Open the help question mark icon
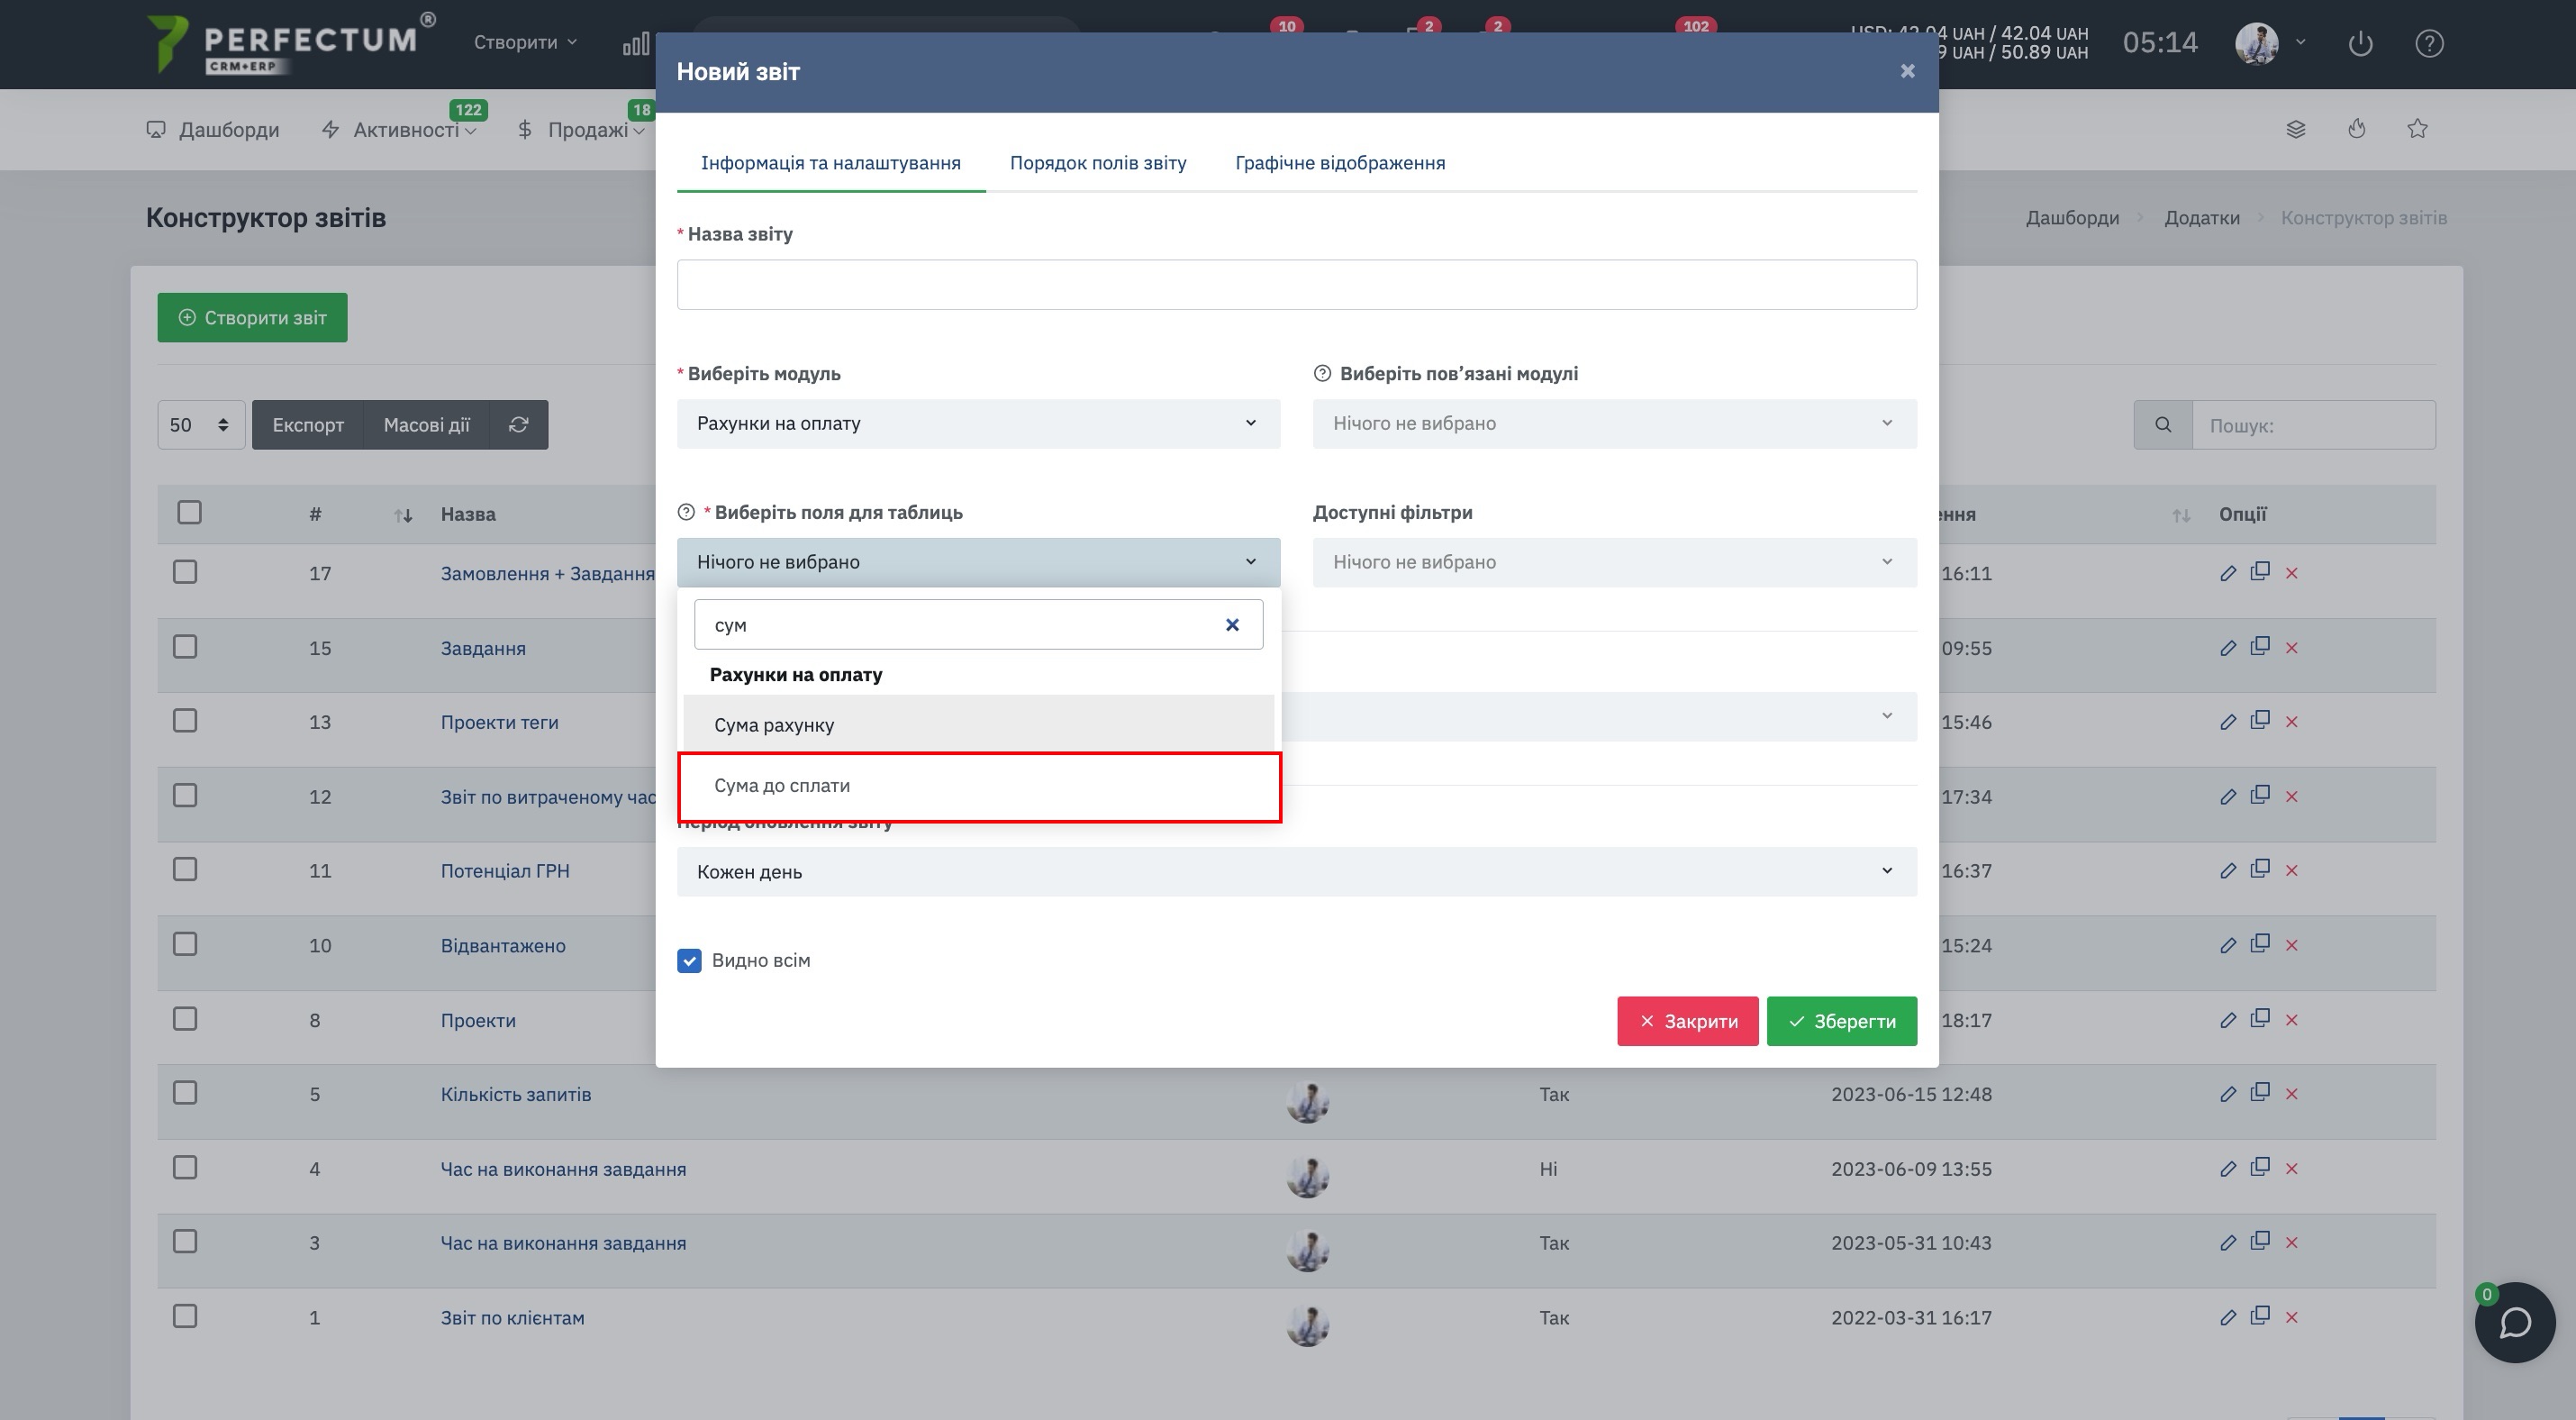 point(2429,44)
